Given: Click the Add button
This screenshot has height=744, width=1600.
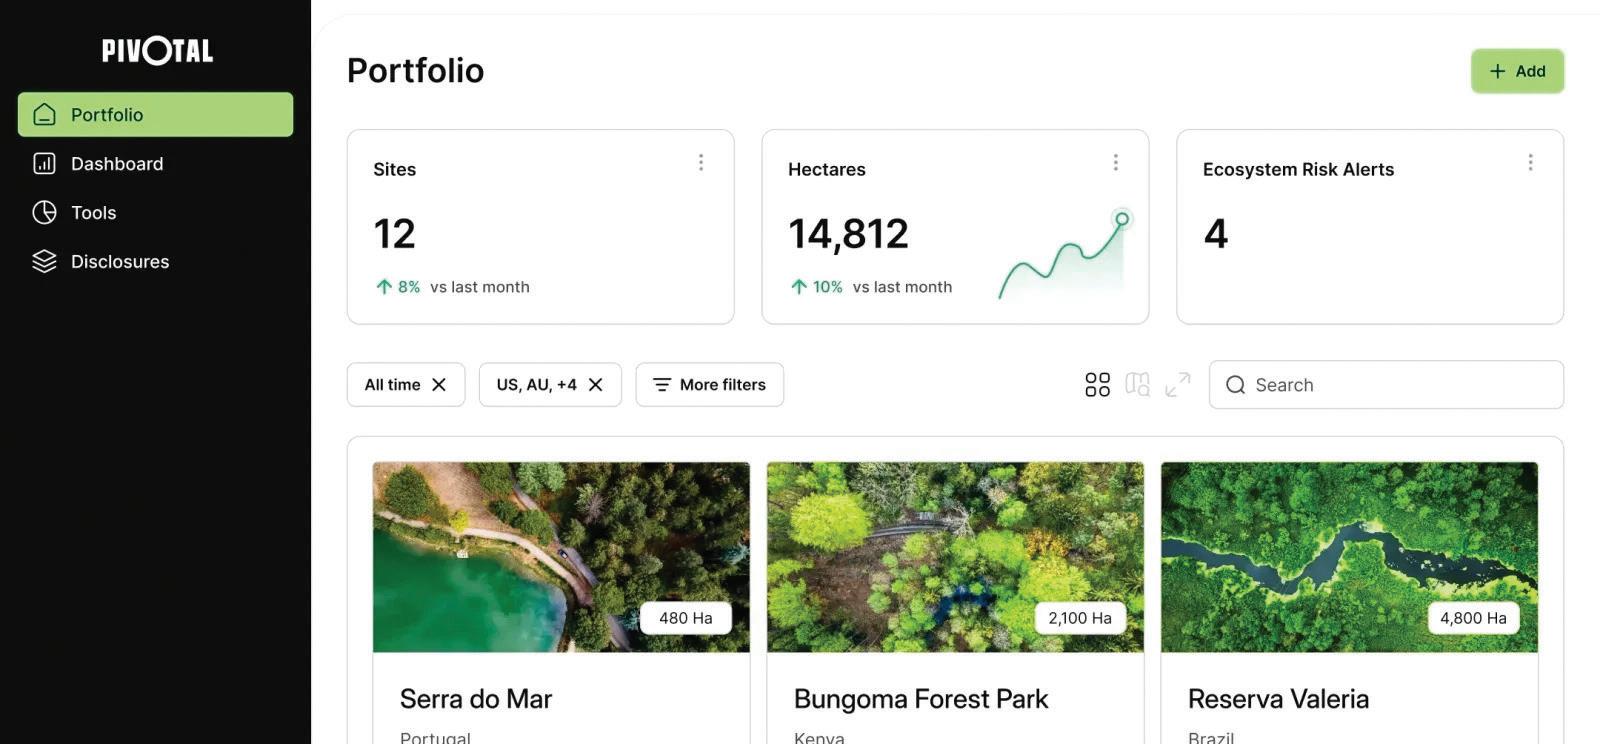Looking at the screenshot, I should pos(1517,71).
